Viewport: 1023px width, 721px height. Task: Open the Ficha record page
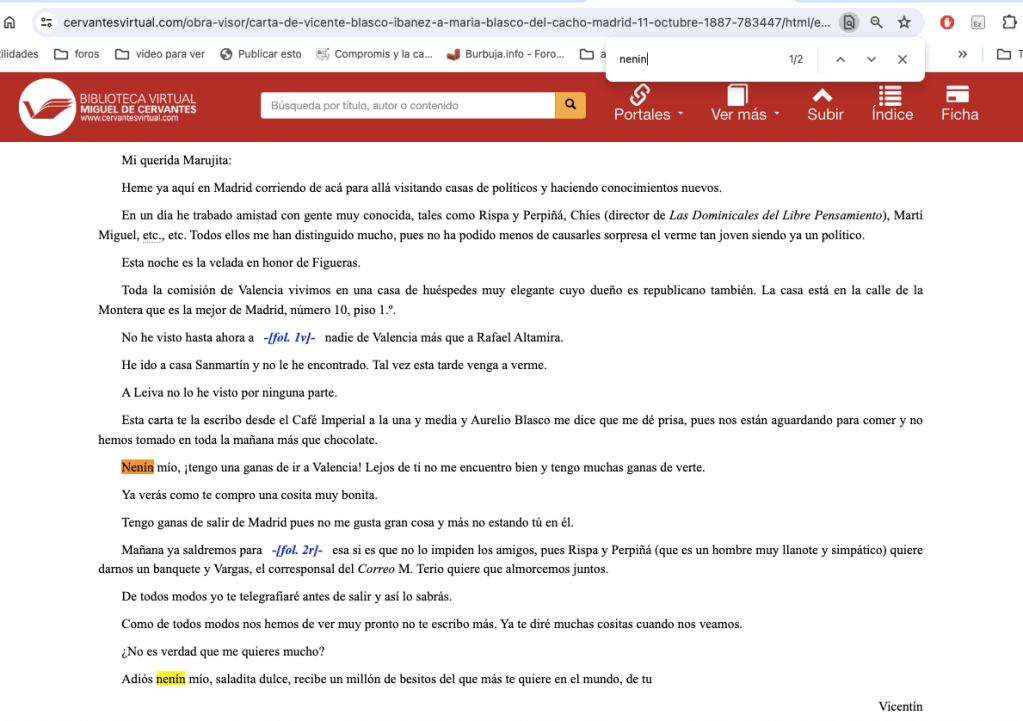[x=959, y=103]
